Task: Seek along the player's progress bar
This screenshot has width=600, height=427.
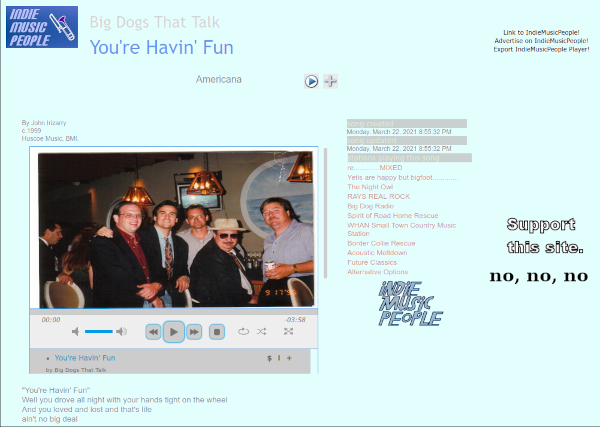Action: pyautogui.click(x=174, y=311)
